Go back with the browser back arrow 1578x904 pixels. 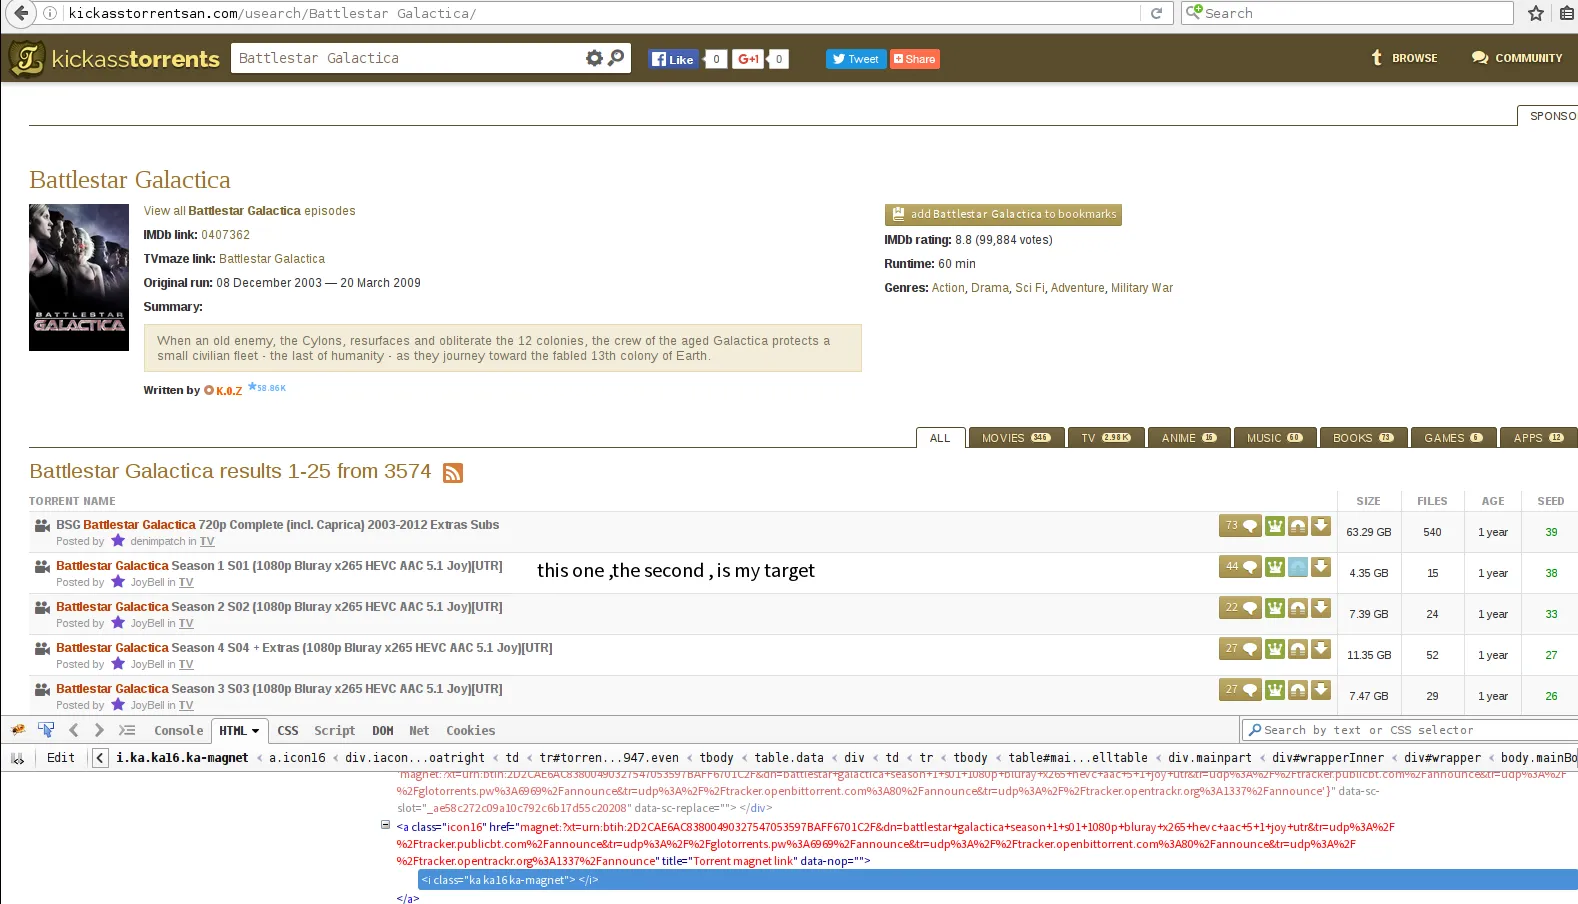point(21,13)
